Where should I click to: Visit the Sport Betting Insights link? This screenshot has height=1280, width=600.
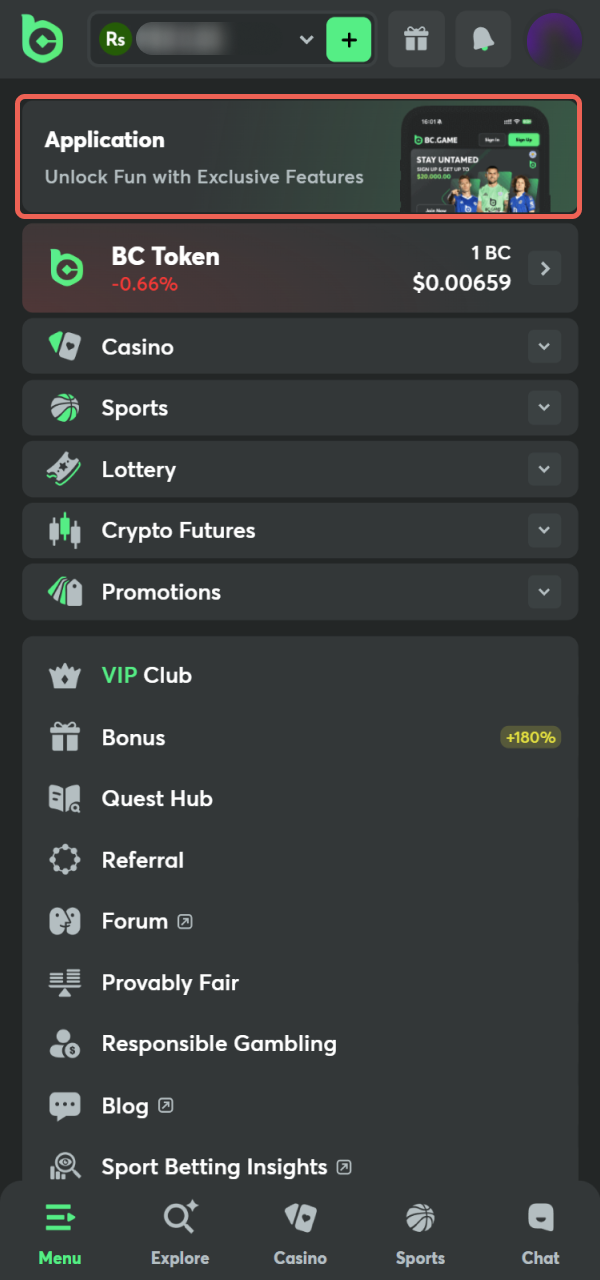click(213, 1166)
